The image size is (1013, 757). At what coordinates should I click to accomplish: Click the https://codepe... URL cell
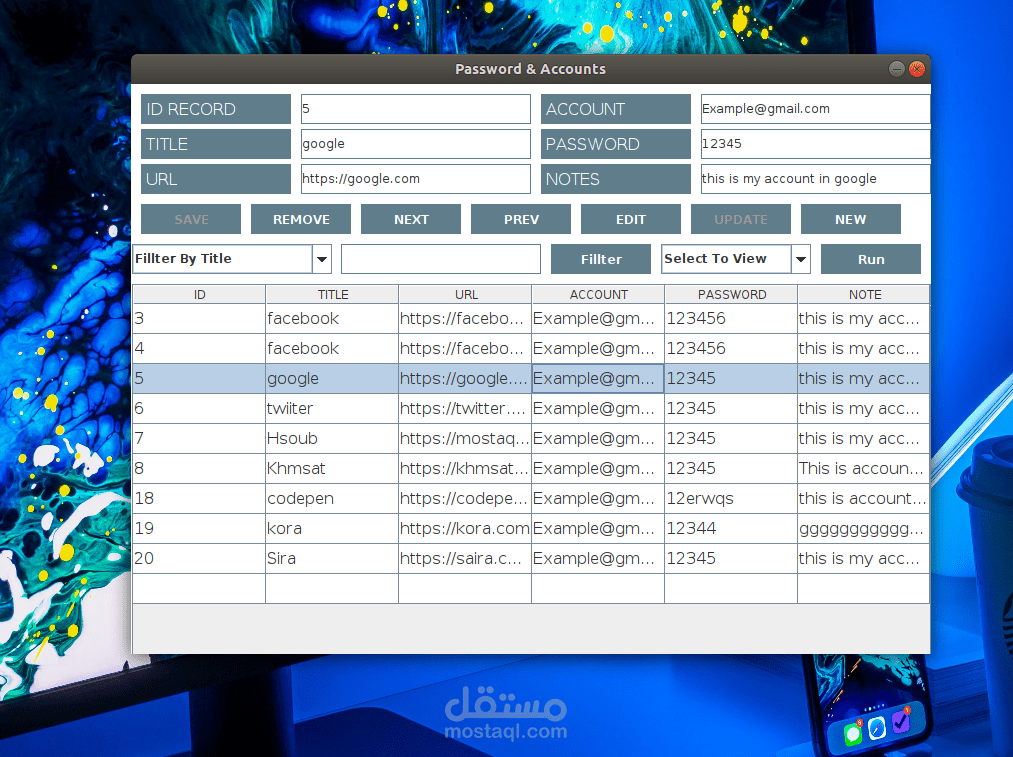point(465,498)
